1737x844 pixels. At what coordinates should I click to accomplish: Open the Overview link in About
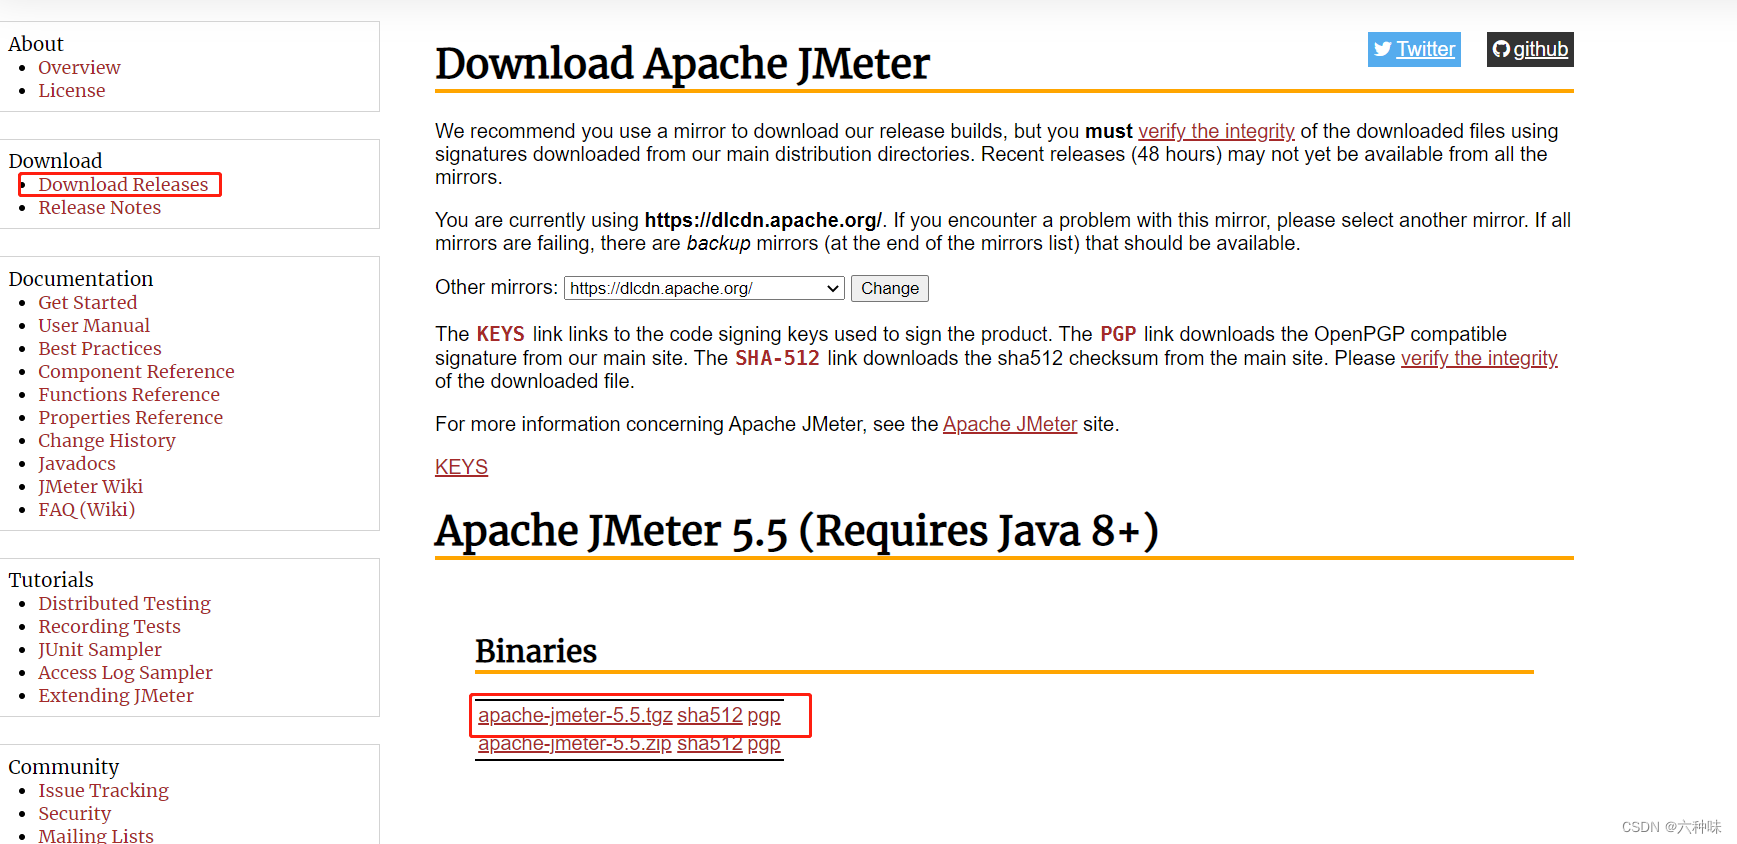click(x=79, y=67)
